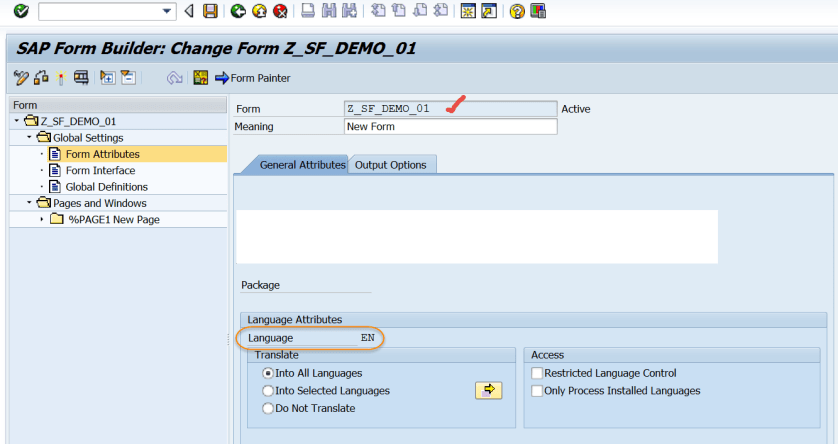
Task: Open Form Painter
Action: pos(253,78)
